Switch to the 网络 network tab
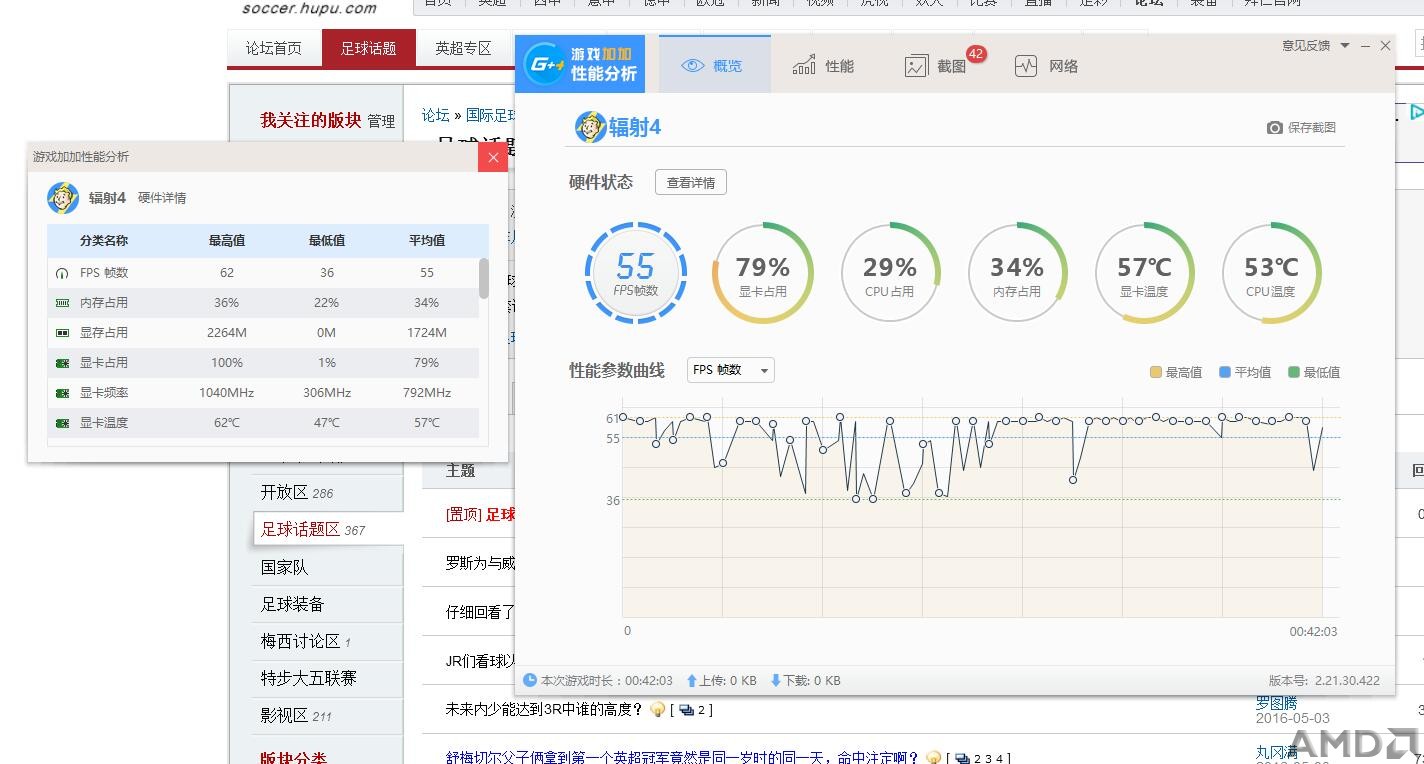Screen dimensions: 1424x764 click(x=1046, y=66)
